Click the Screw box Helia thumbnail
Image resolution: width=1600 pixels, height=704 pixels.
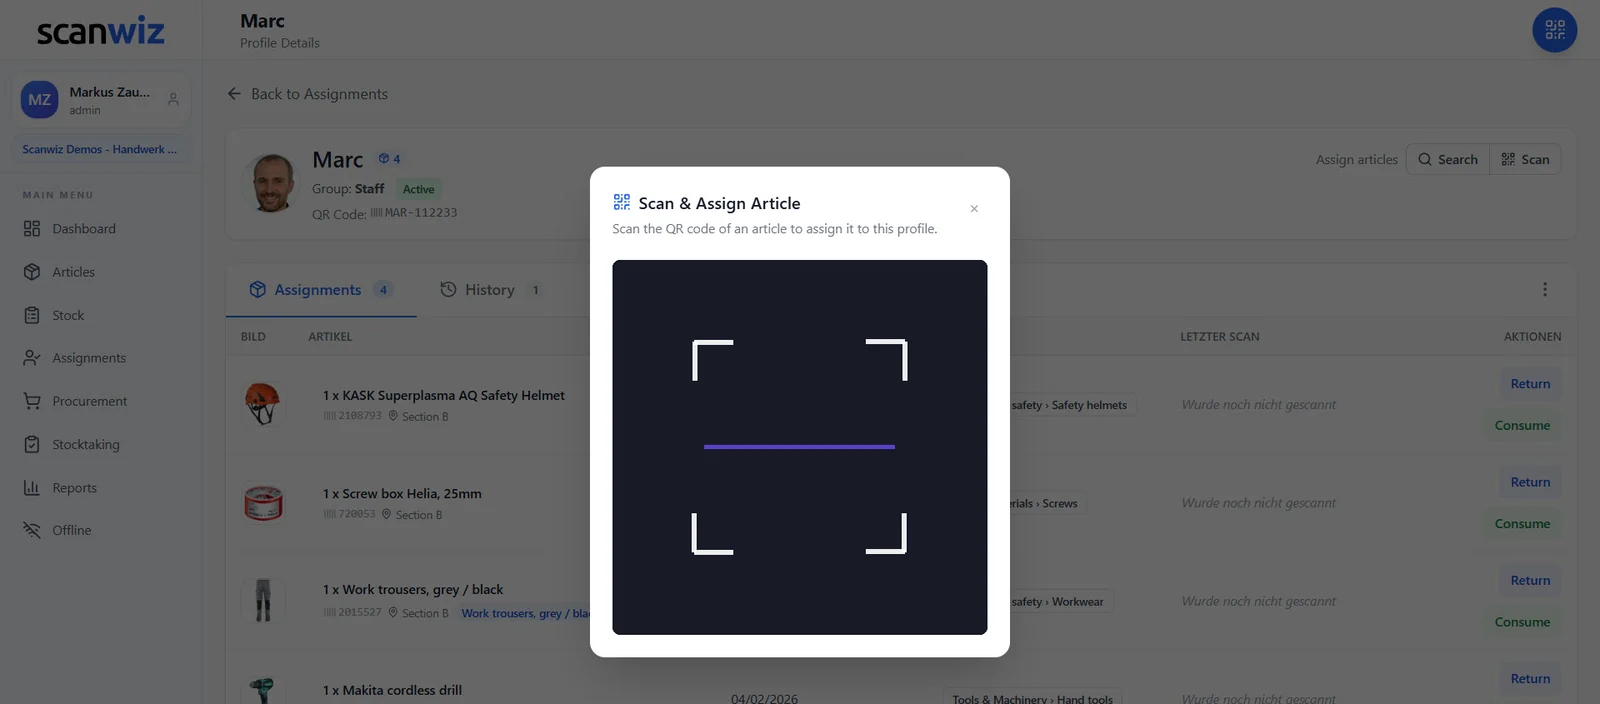[x=263, y=502]
